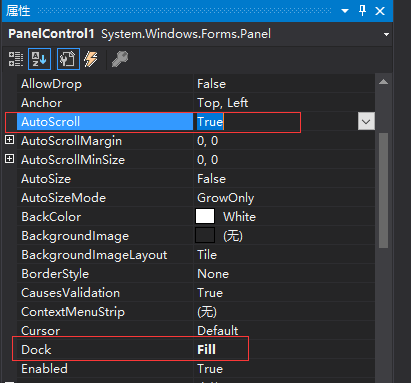
Task: Click the BackgroundImage empty swatch
Action: (205, 235)
